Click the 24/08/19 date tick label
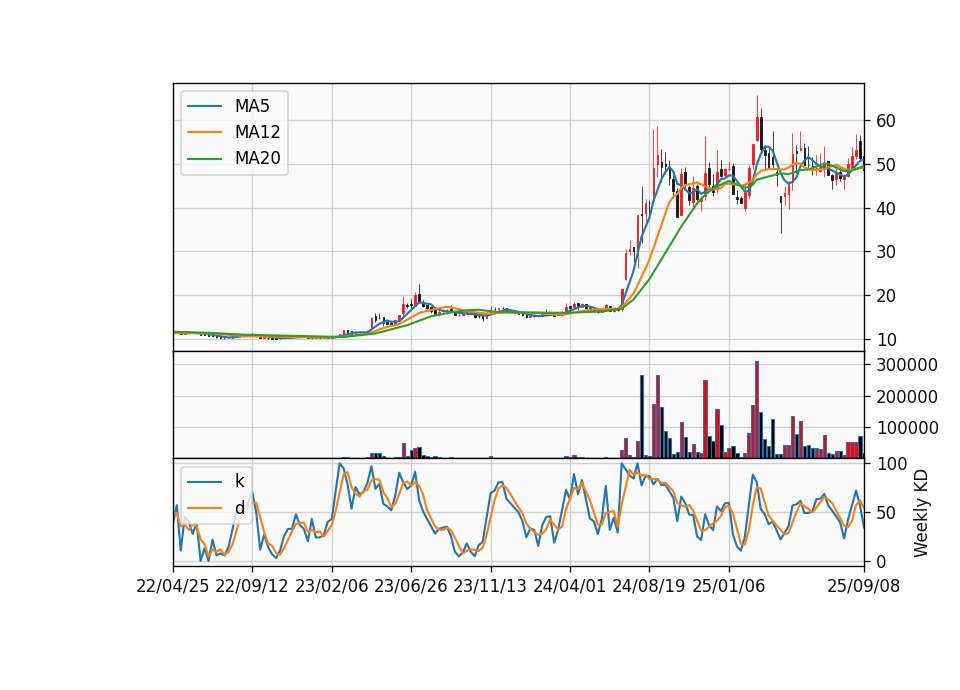 coord(649,586)
